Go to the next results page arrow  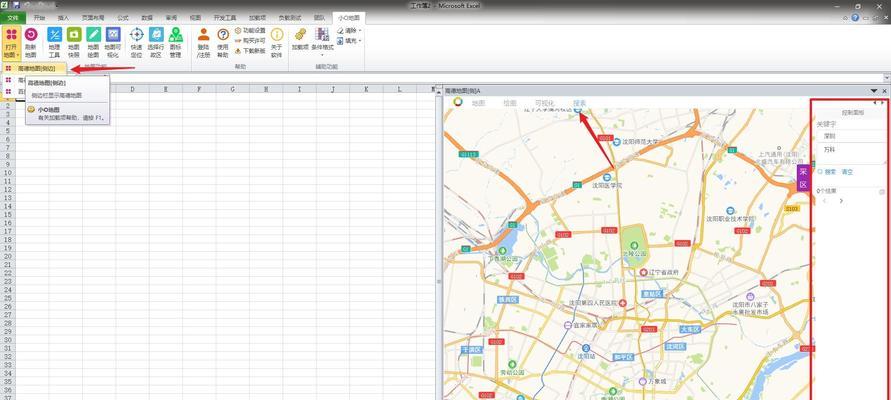point(841,201)
